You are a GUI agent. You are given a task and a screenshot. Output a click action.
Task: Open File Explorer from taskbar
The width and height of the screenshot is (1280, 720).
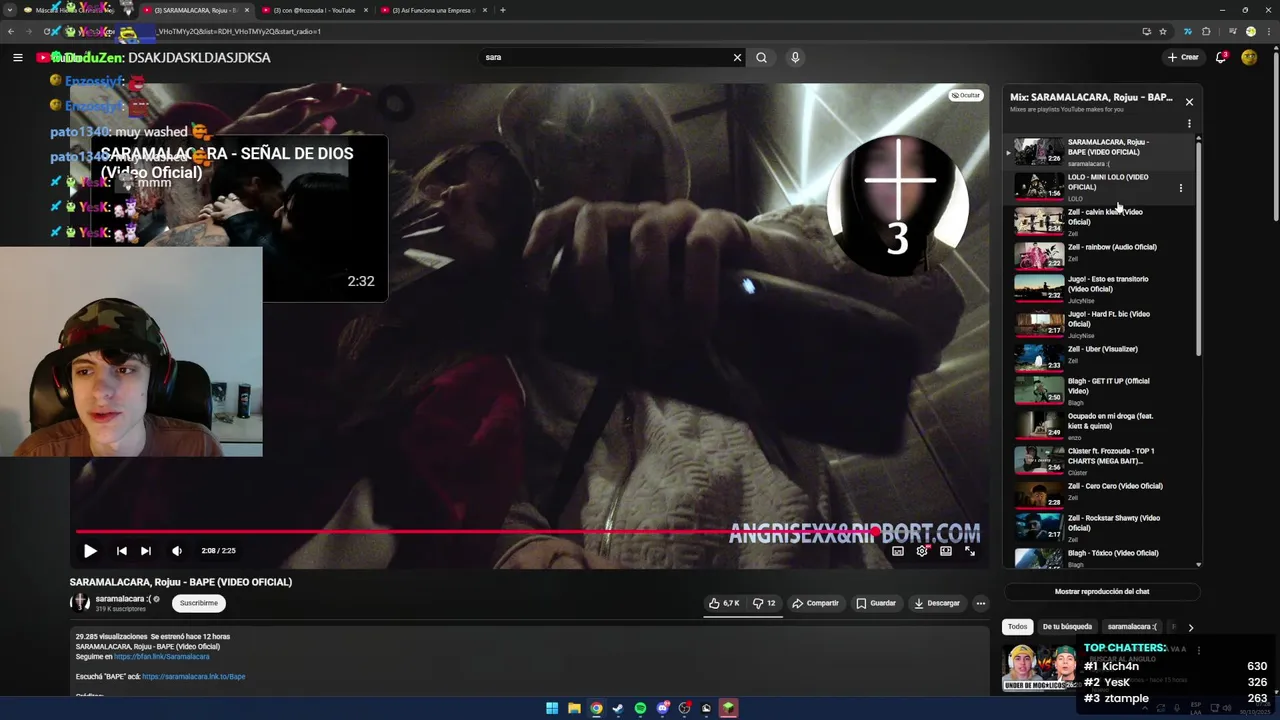click(574, 708)
